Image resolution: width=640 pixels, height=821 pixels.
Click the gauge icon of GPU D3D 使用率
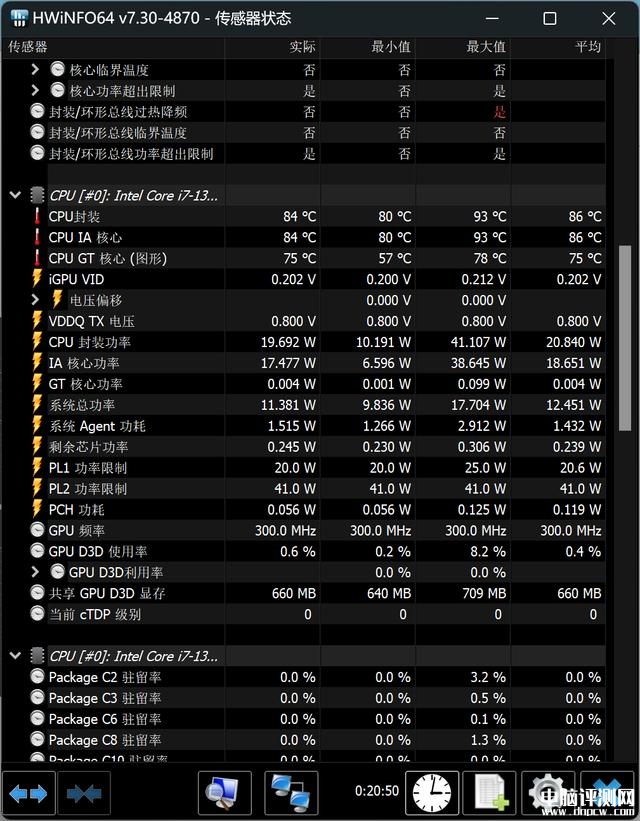pyautogui.click(x=37, y=551)
